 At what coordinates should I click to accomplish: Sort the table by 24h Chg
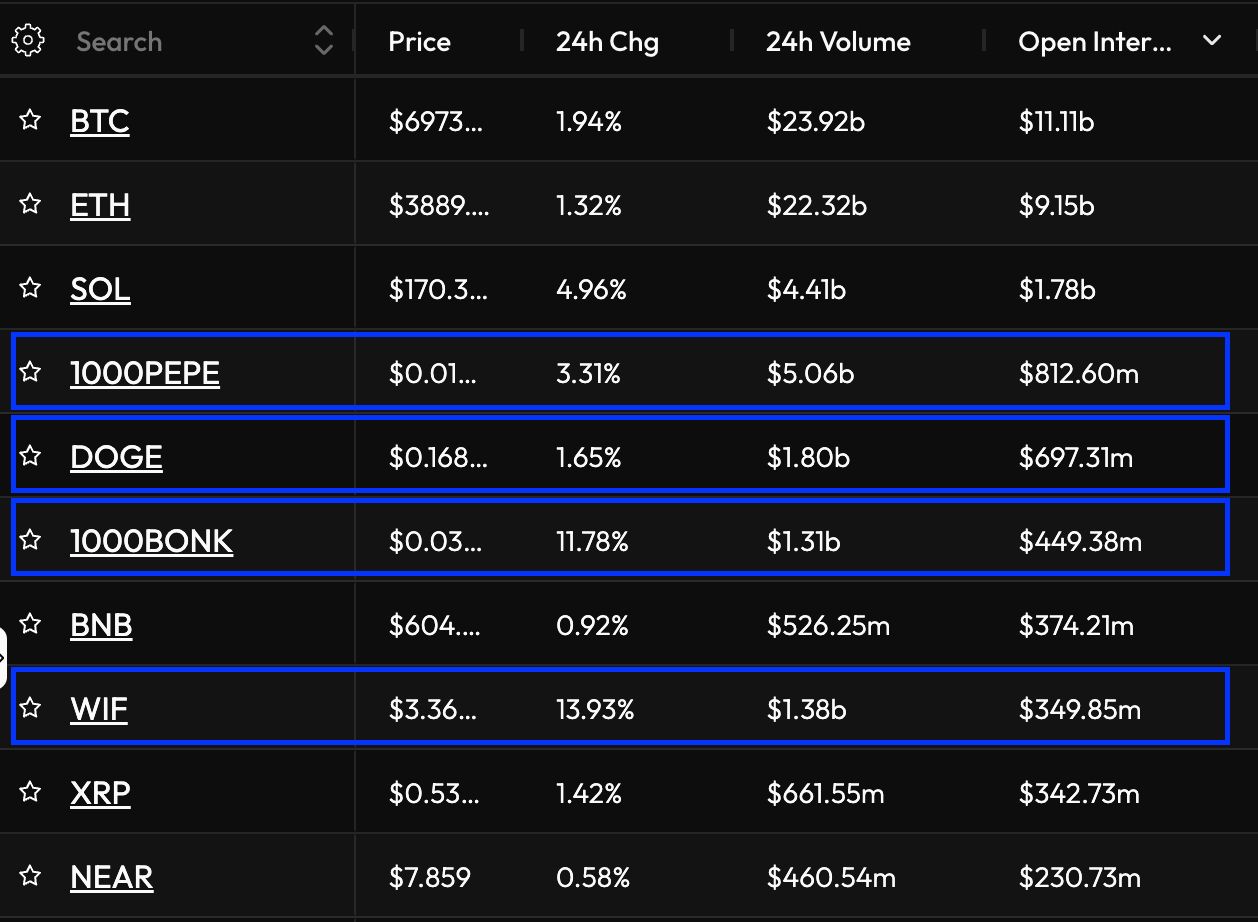607,41
